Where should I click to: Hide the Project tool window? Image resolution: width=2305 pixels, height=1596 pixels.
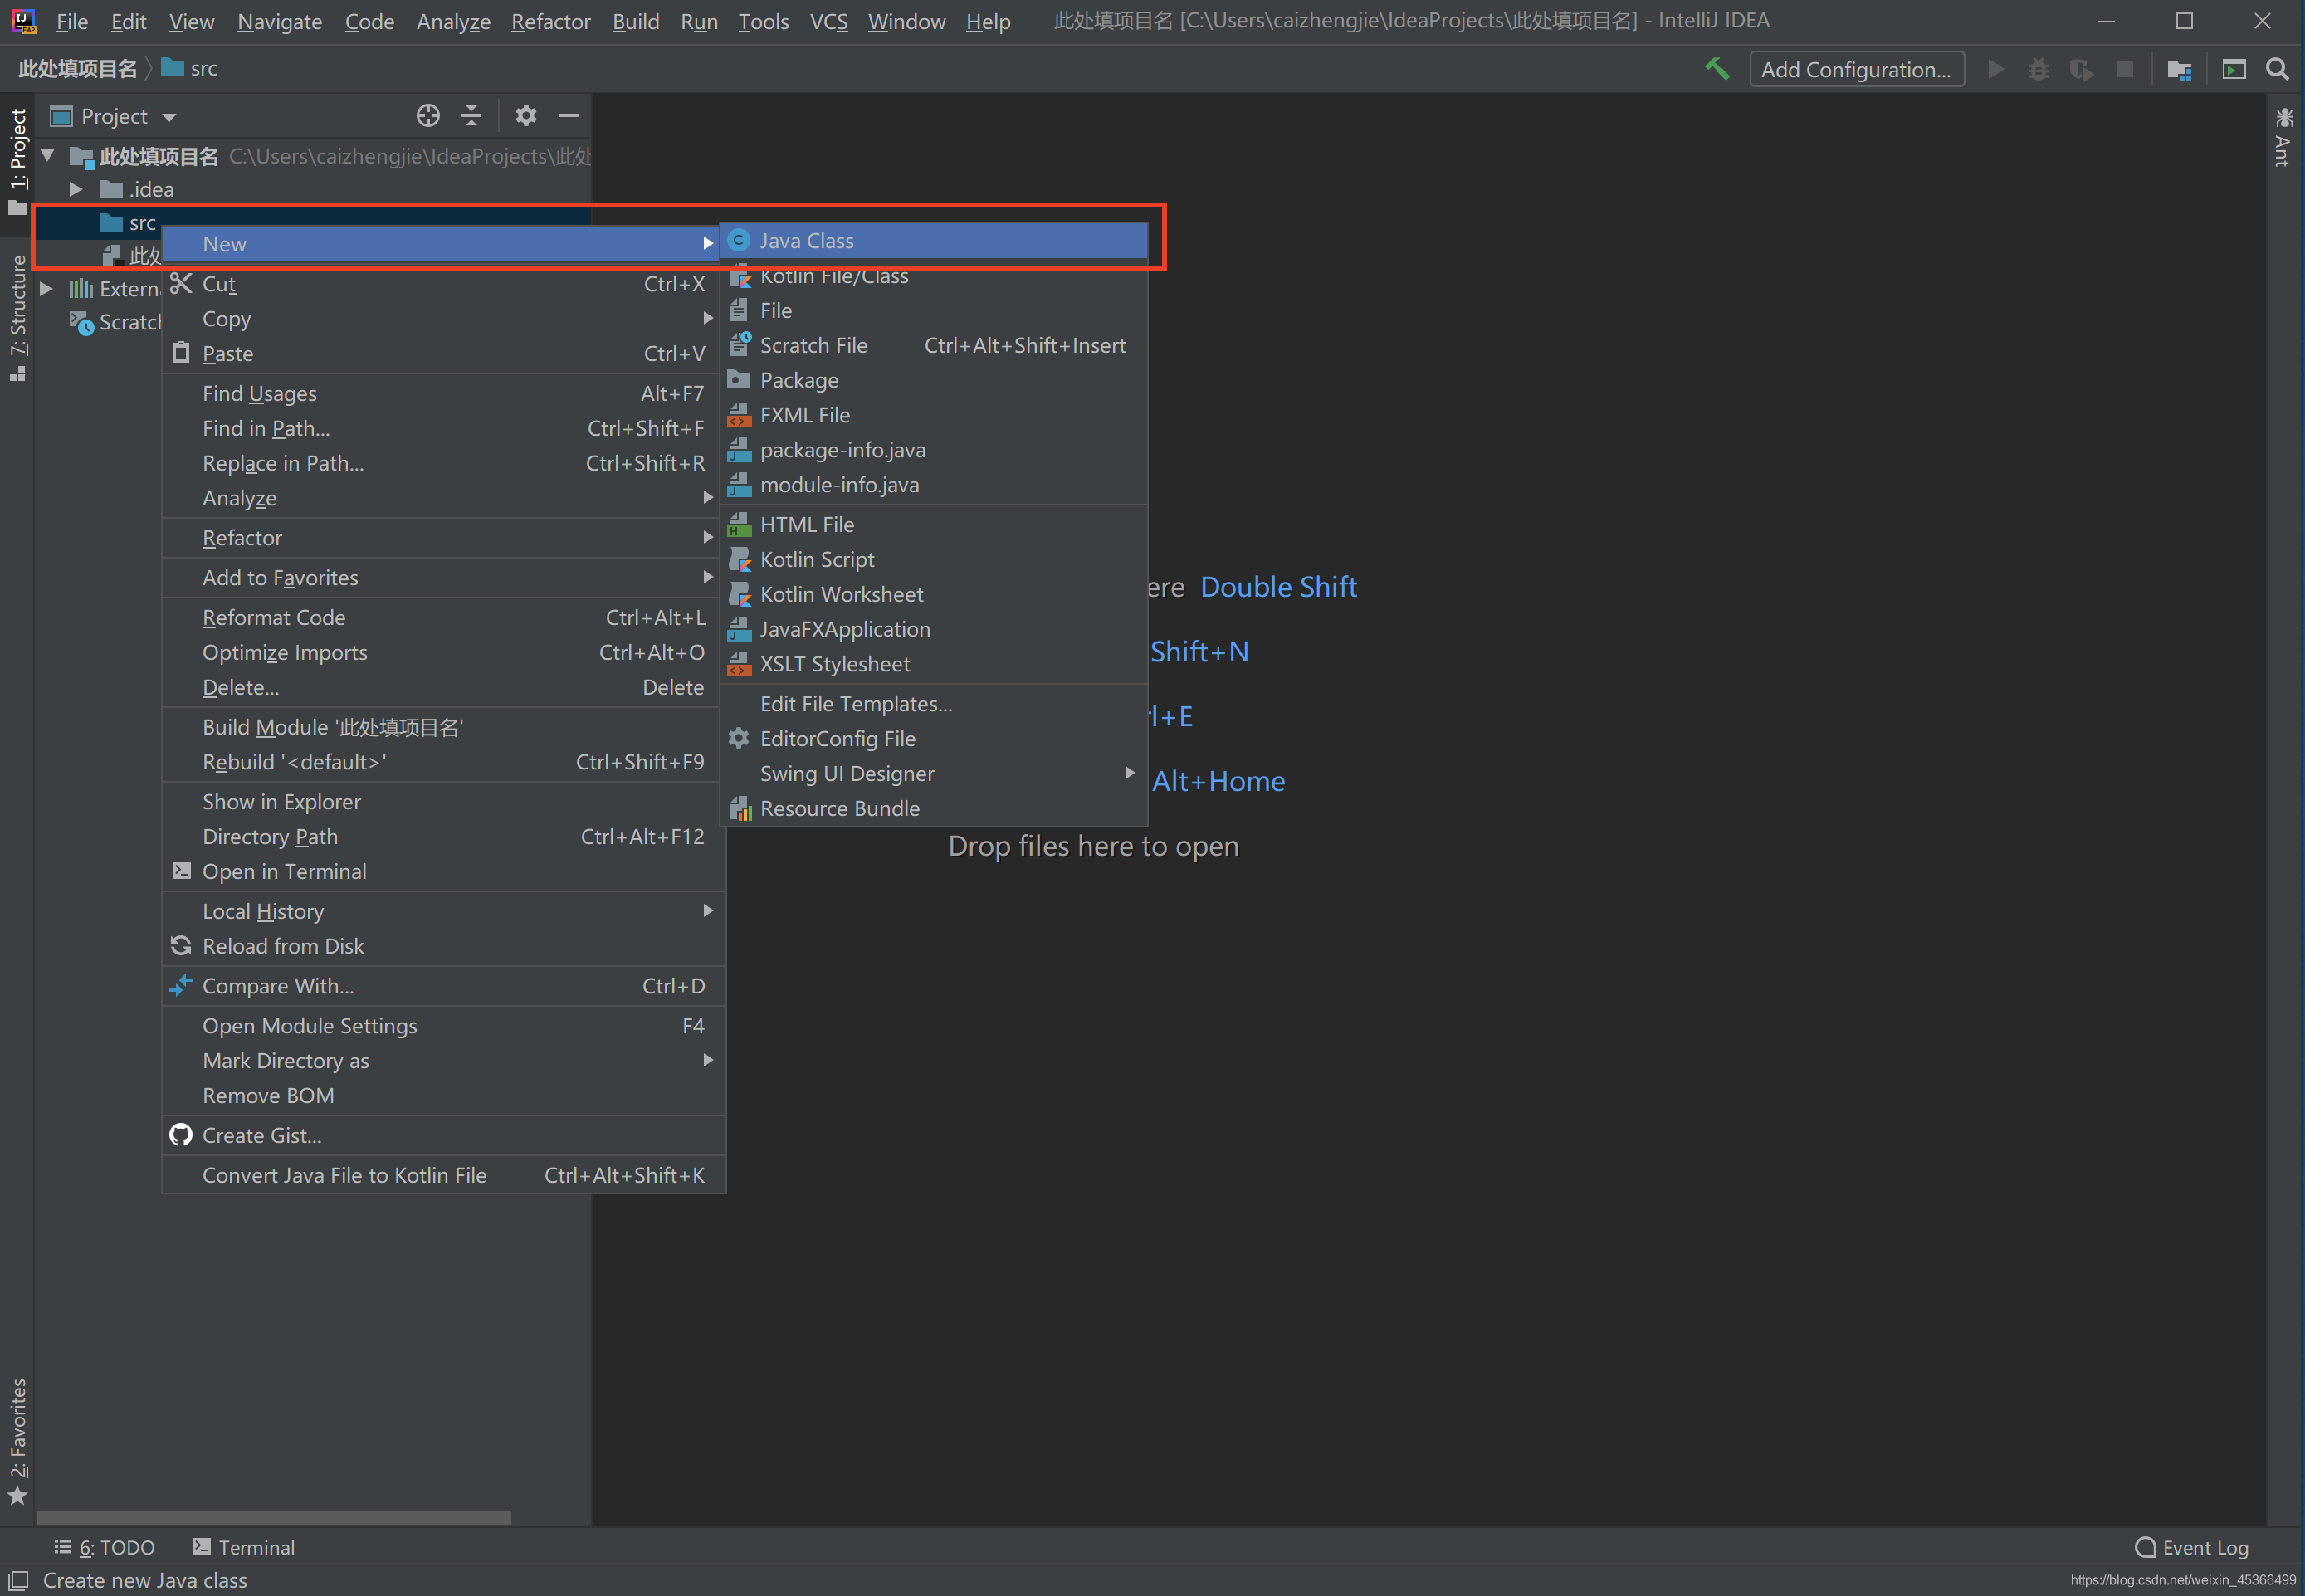coord(569,116)
